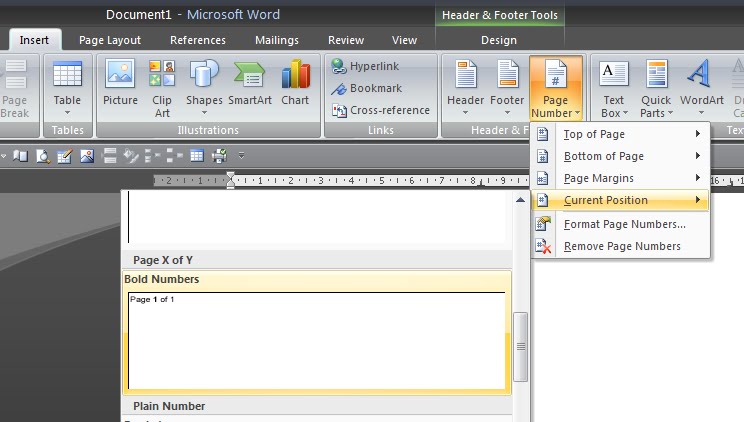Choose Page Margins menu item
744x422 pixels.
point(620,178)
